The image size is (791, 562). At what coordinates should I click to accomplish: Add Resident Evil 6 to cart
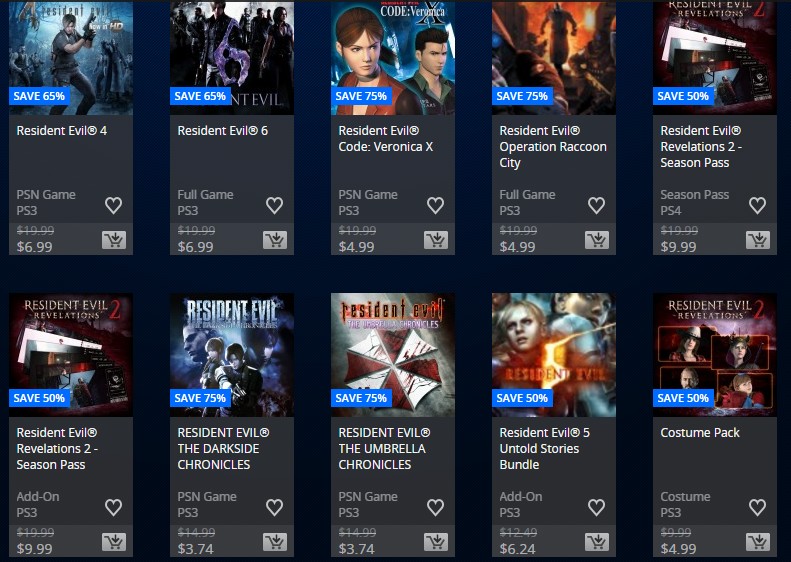tap(275, 240)
